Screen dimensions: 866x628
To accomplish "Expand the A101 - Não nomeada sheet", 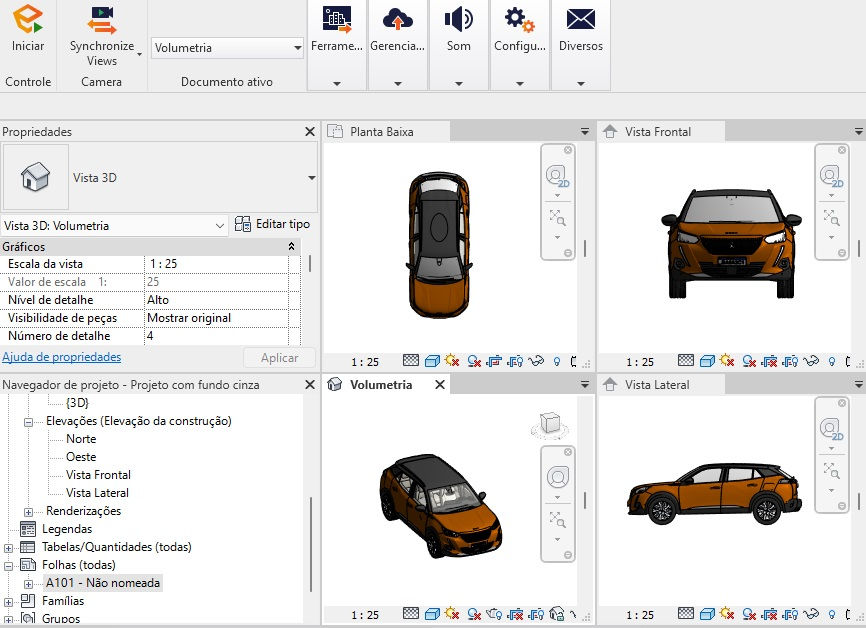I will (x=28, y=583).
